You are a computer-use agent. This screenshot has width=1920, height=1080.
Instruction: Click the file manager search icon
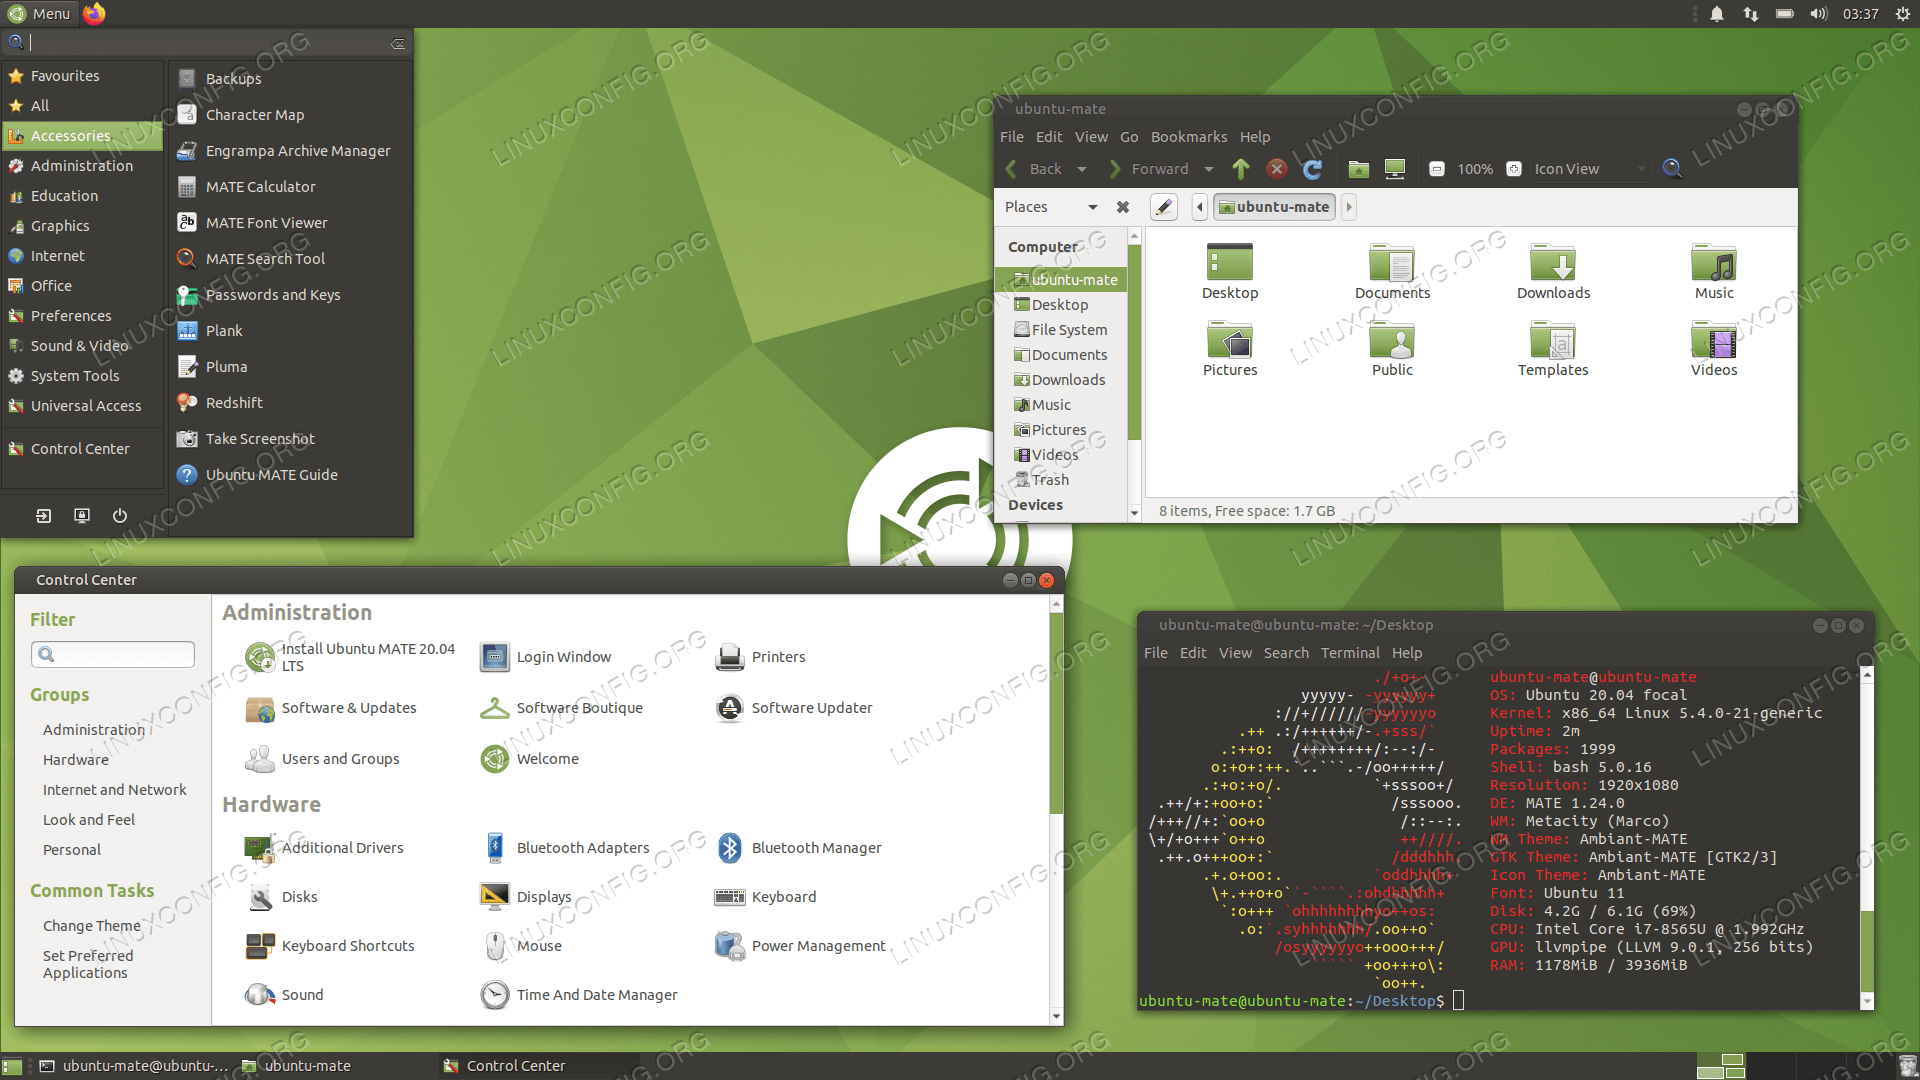point(1672,169)
